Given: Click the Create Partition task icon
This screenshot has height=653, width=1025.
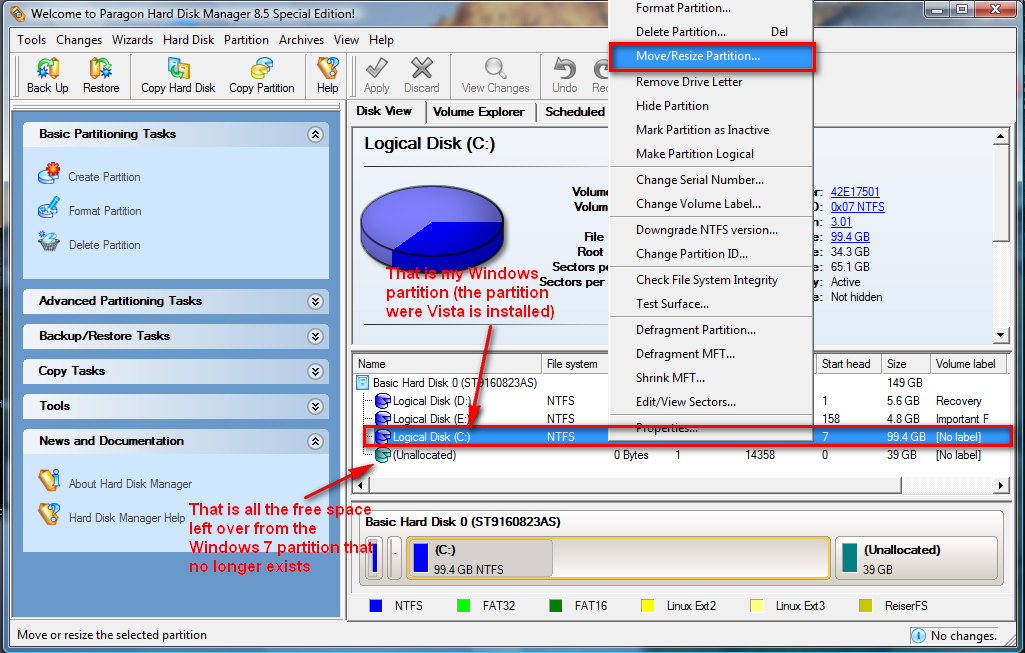Looking at the screenshot, I should [49, 174].
